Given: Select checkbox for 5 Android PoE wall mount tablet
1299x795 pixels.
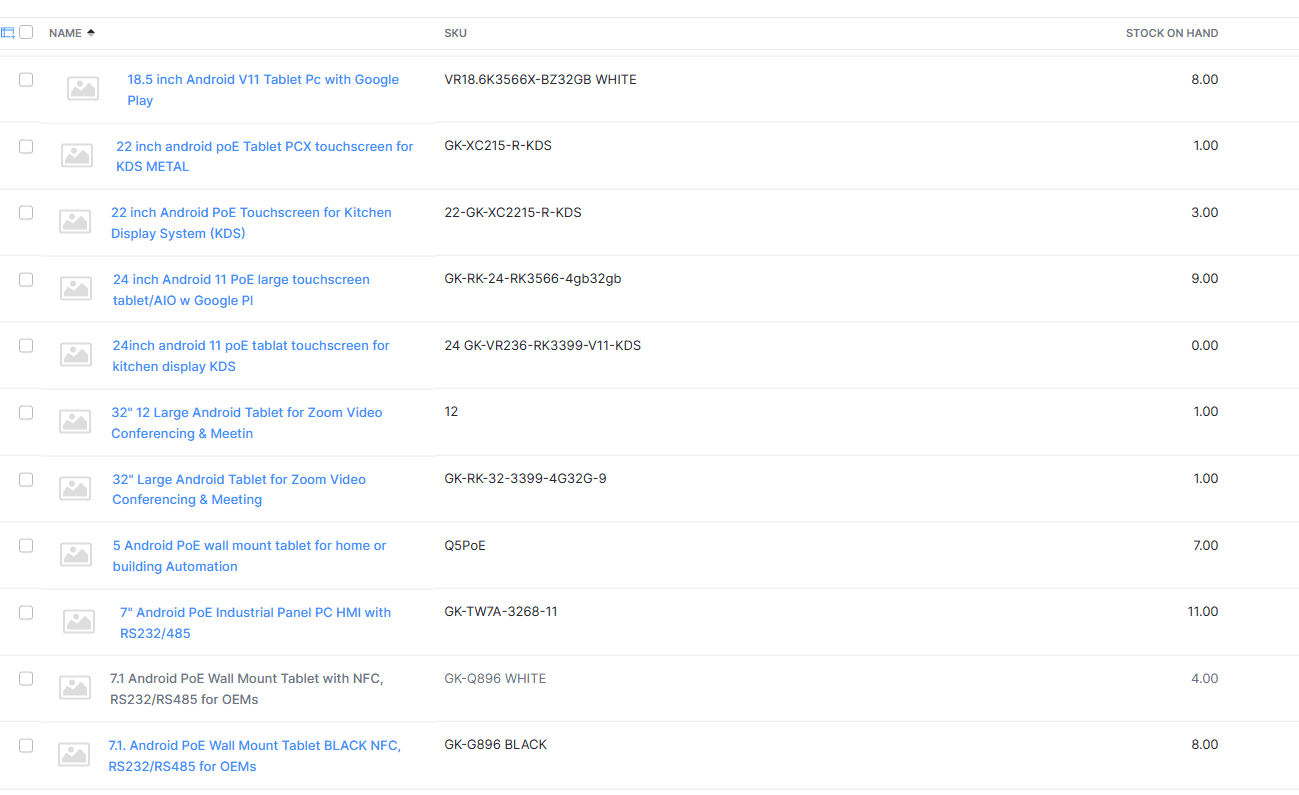Looking at the screenshot, I should [x=26, y=545].
